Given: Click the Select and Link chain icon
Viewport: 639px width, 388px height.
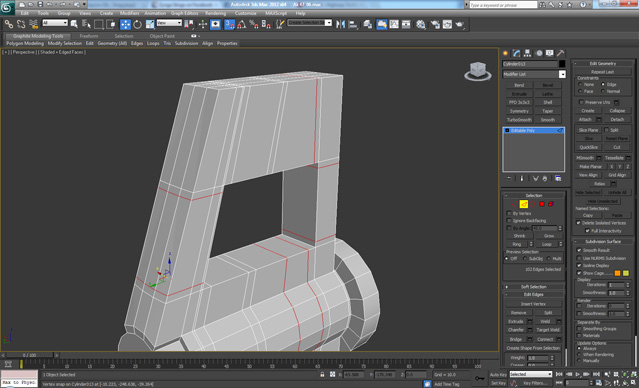Looking at the screenshot, I should click(x=9, y=24).
